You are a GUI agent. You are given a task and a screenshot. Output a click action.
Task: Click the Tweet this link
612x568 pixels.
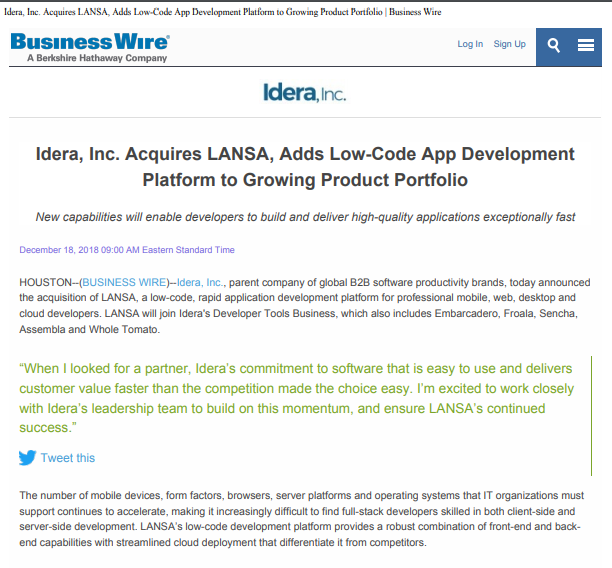[68, 458]
